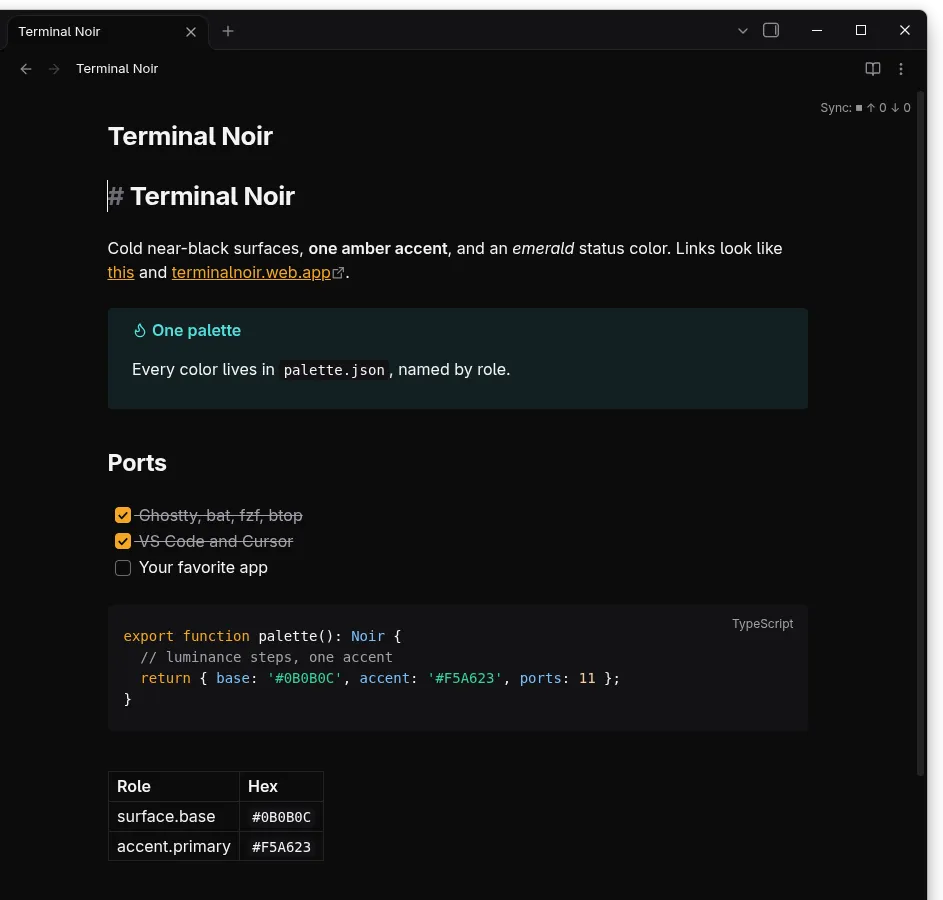
Task: Open the tab list dropdown chevron
Action: 743,31
